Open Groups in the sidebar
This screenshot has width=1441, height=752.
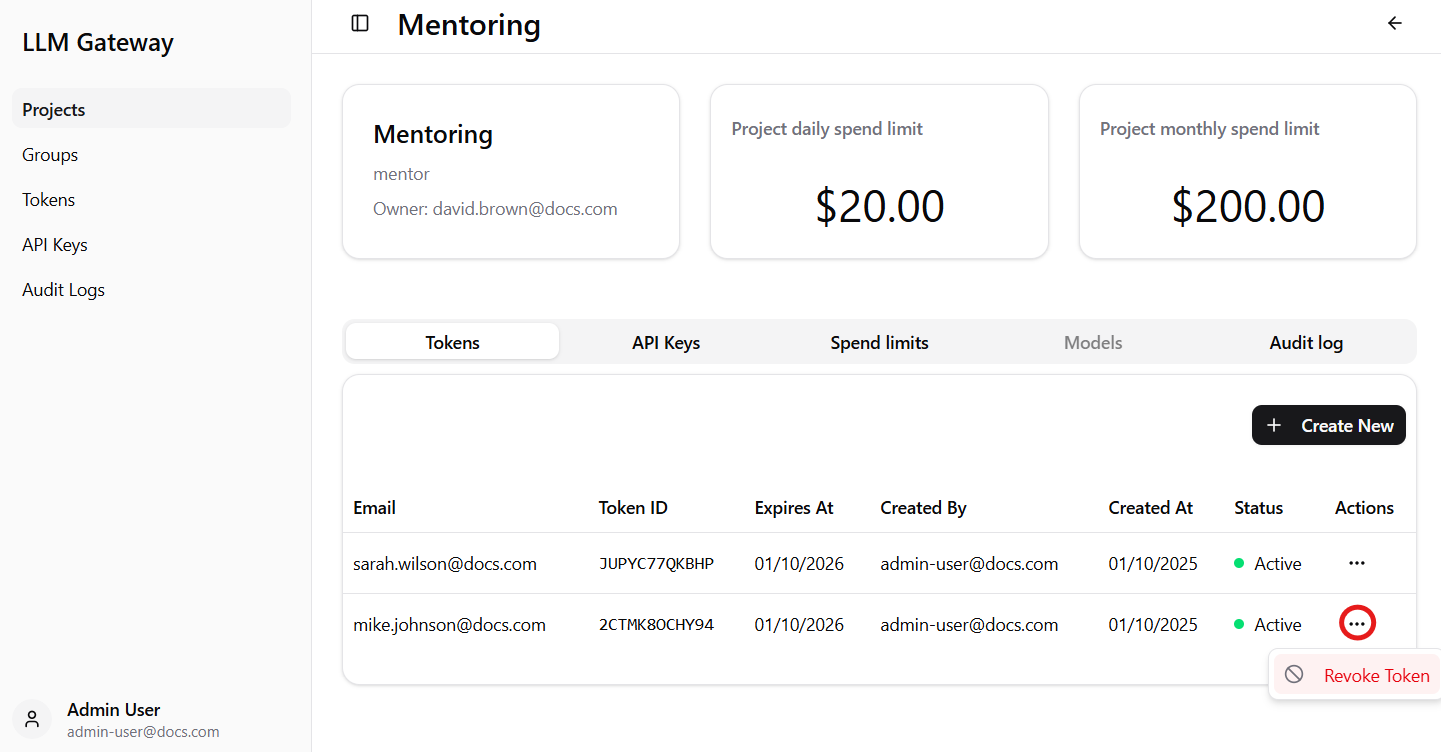tap(50, 155)
